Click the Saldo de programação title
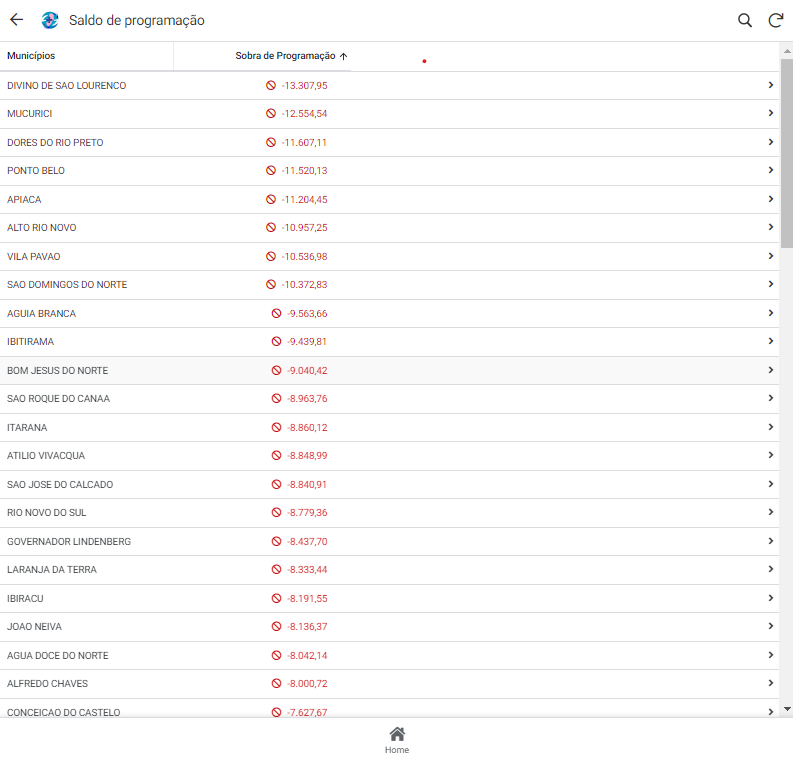This screenshot has width=793, height=758. coord(137,20)
